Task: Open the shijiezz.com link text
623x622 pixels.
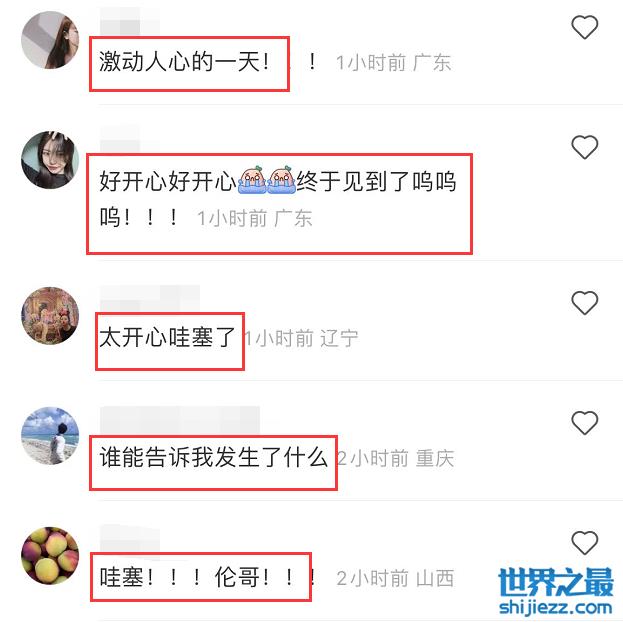Action: (x=555, y=608)
